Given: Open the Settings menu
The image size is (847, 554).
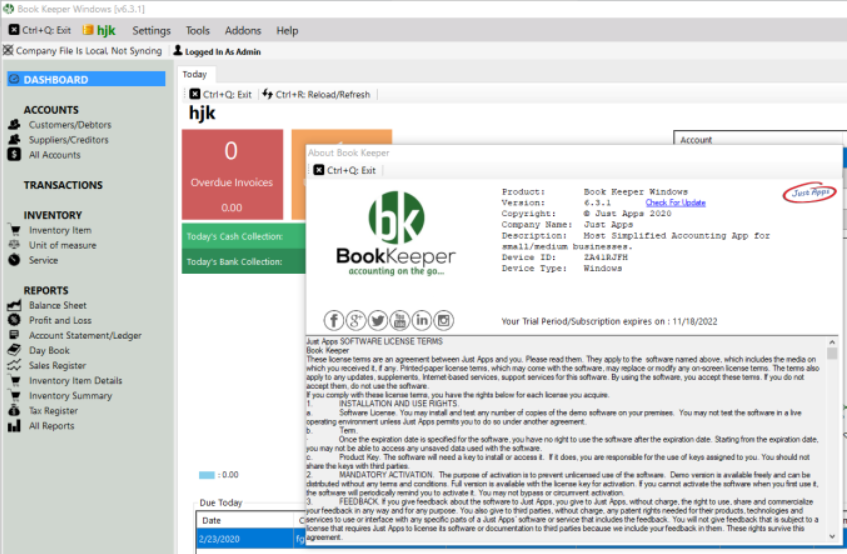Looking at the screenshot, I should click(151, 31).
